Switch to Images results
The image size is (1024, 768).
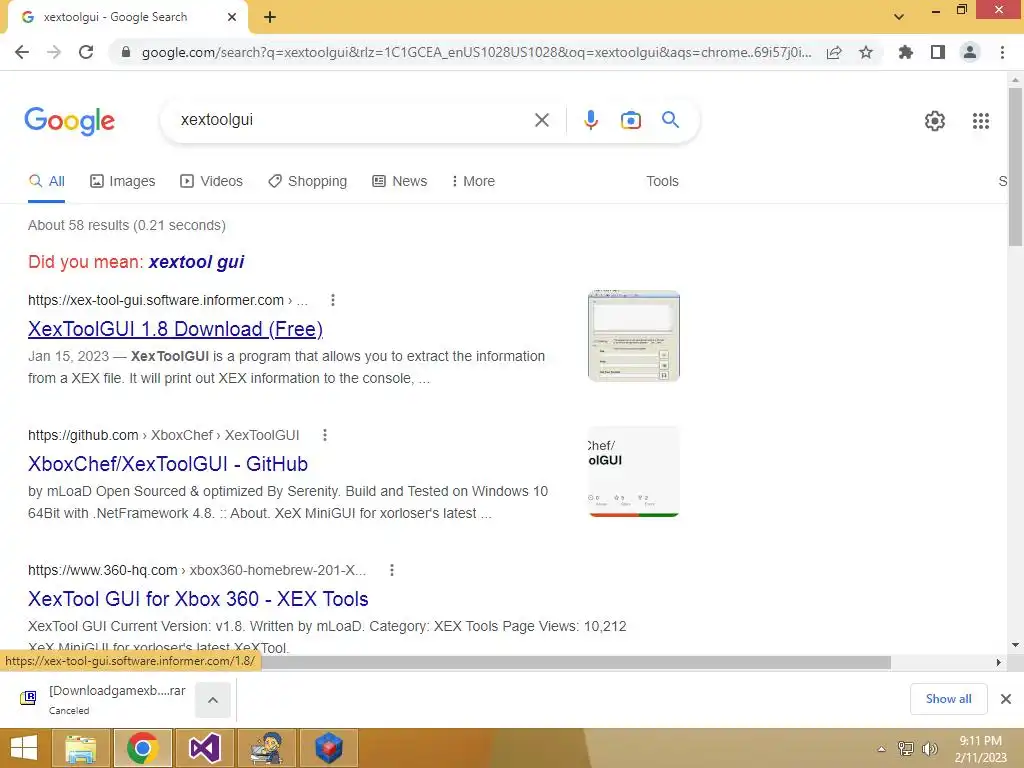123,181
